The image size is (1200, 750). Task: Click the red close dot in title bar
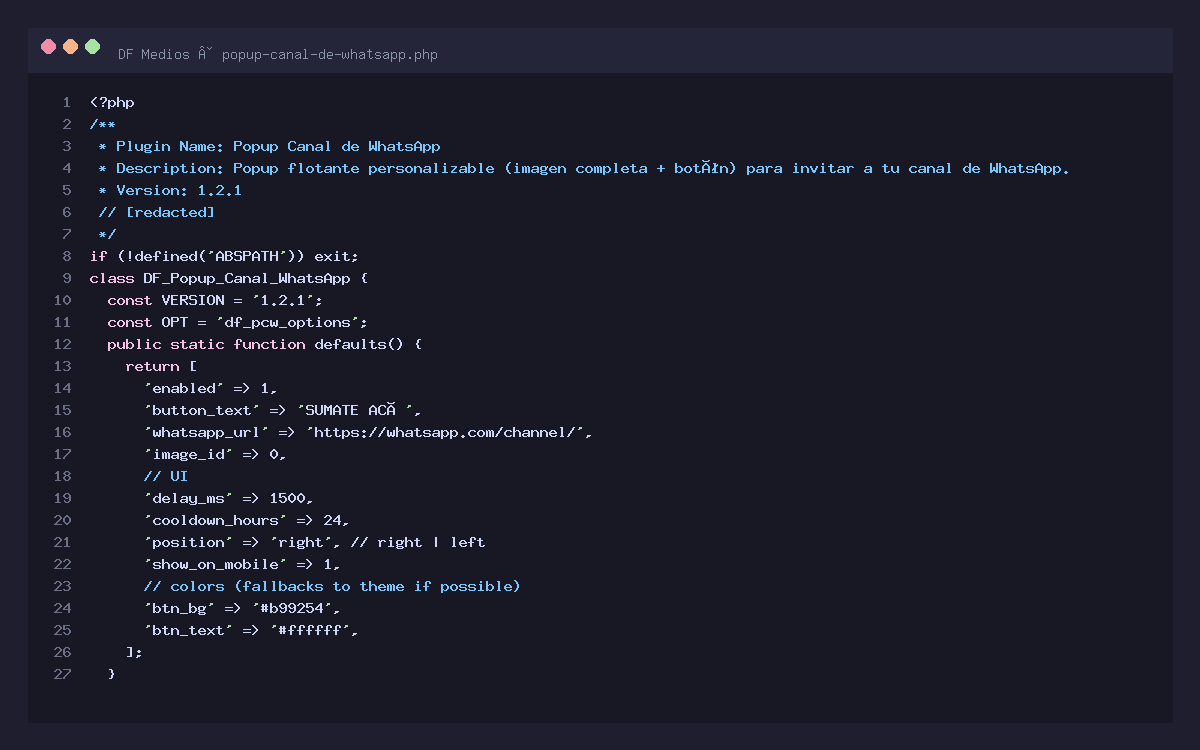(48, 46)
